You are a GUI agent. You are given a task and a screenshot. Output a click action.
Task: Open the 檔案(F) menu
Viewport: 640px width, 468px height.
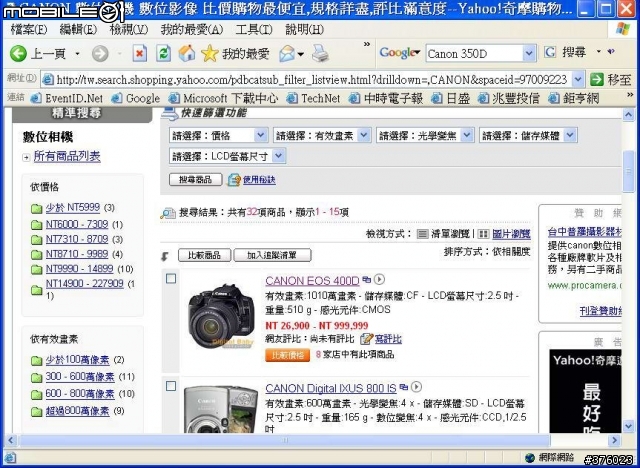pos(29,29)
